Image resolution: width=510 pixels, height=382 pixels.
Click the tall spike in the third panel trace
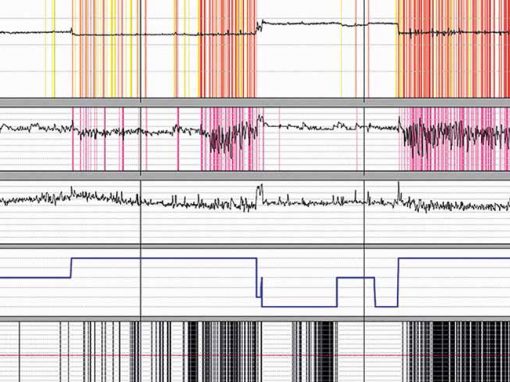point(260,193)
